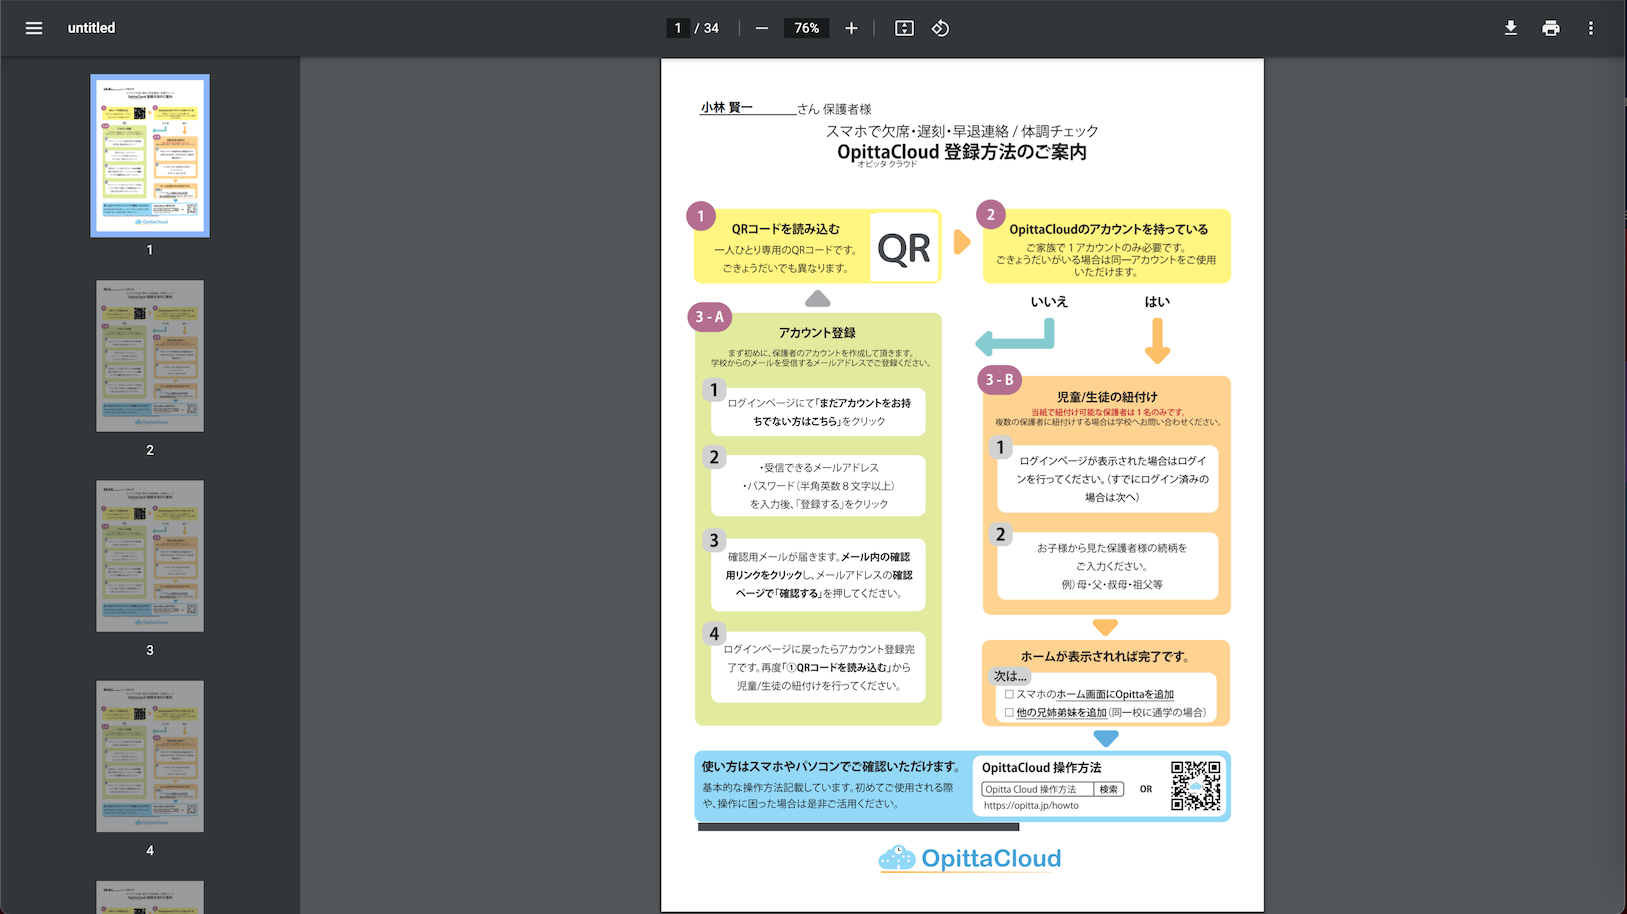Click the '児童/生徒の紐付け' section heading
Screen dimensions: 1627x914
[1107, 397]
